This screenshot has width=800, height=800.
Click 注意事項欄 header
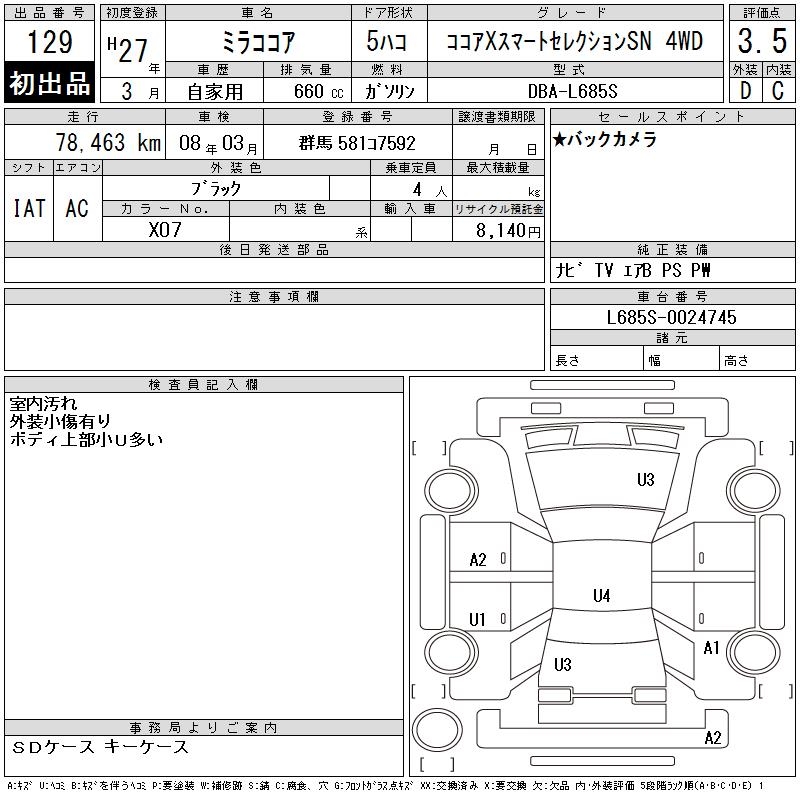pyautogui.click(x=274, y=296)
